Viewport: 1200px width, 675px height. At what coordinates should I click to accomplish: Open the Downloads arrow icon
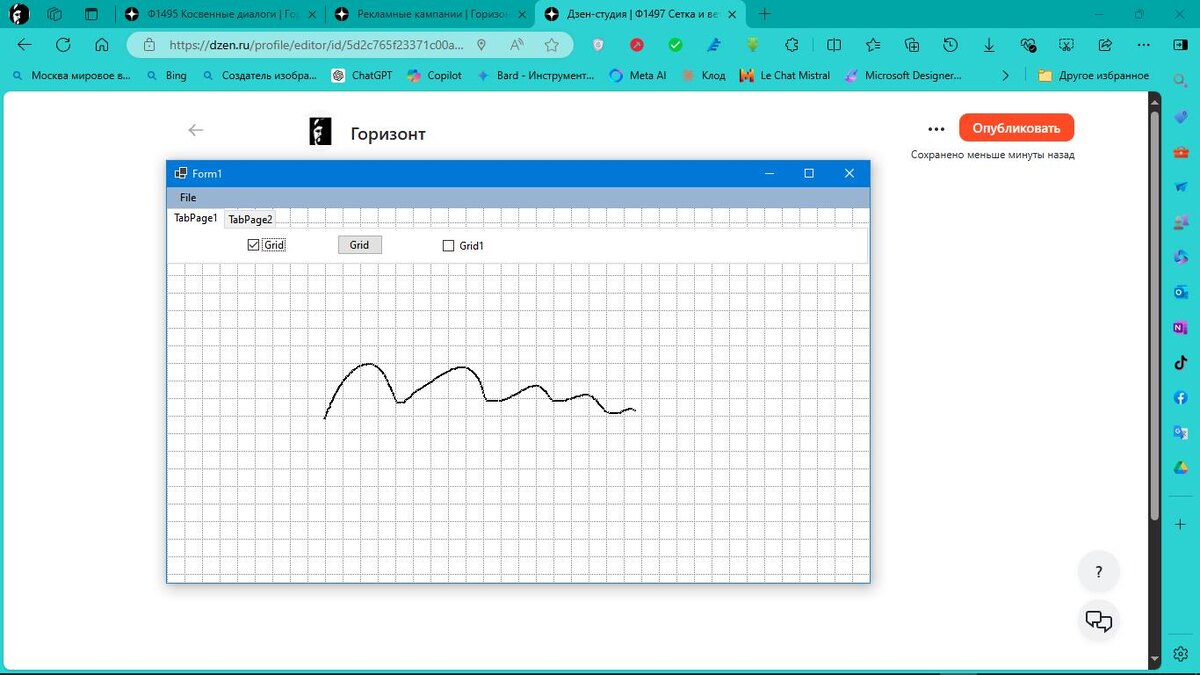click(x=989, y=45)
